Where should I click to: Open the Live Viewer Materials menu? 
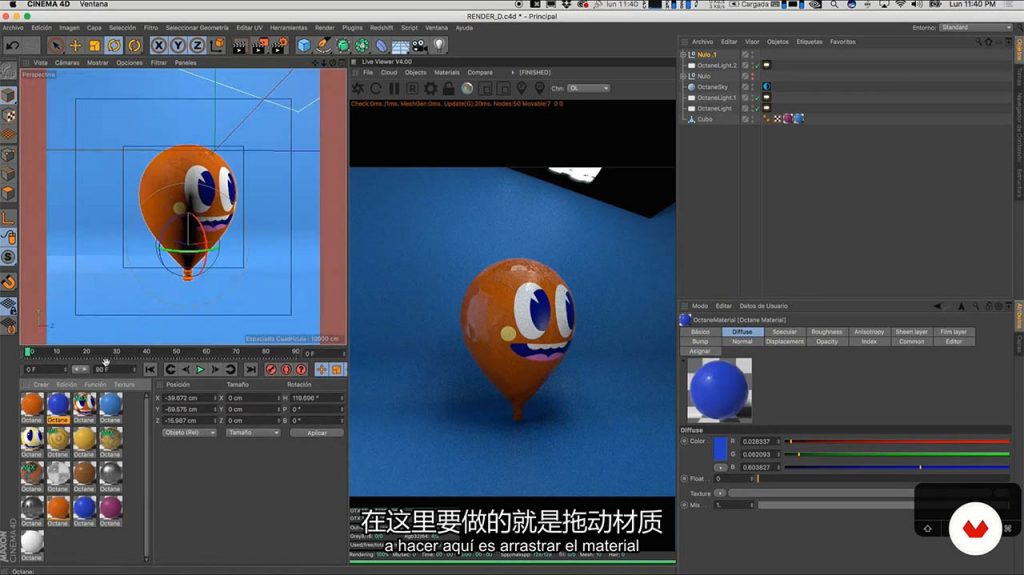tap(447, 73)
